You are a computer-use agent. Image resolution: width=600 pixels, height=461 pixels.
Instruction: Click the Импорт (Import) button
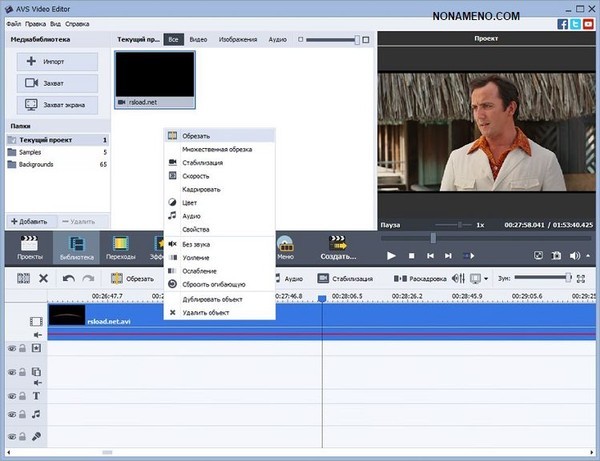[x=57, y=61]
